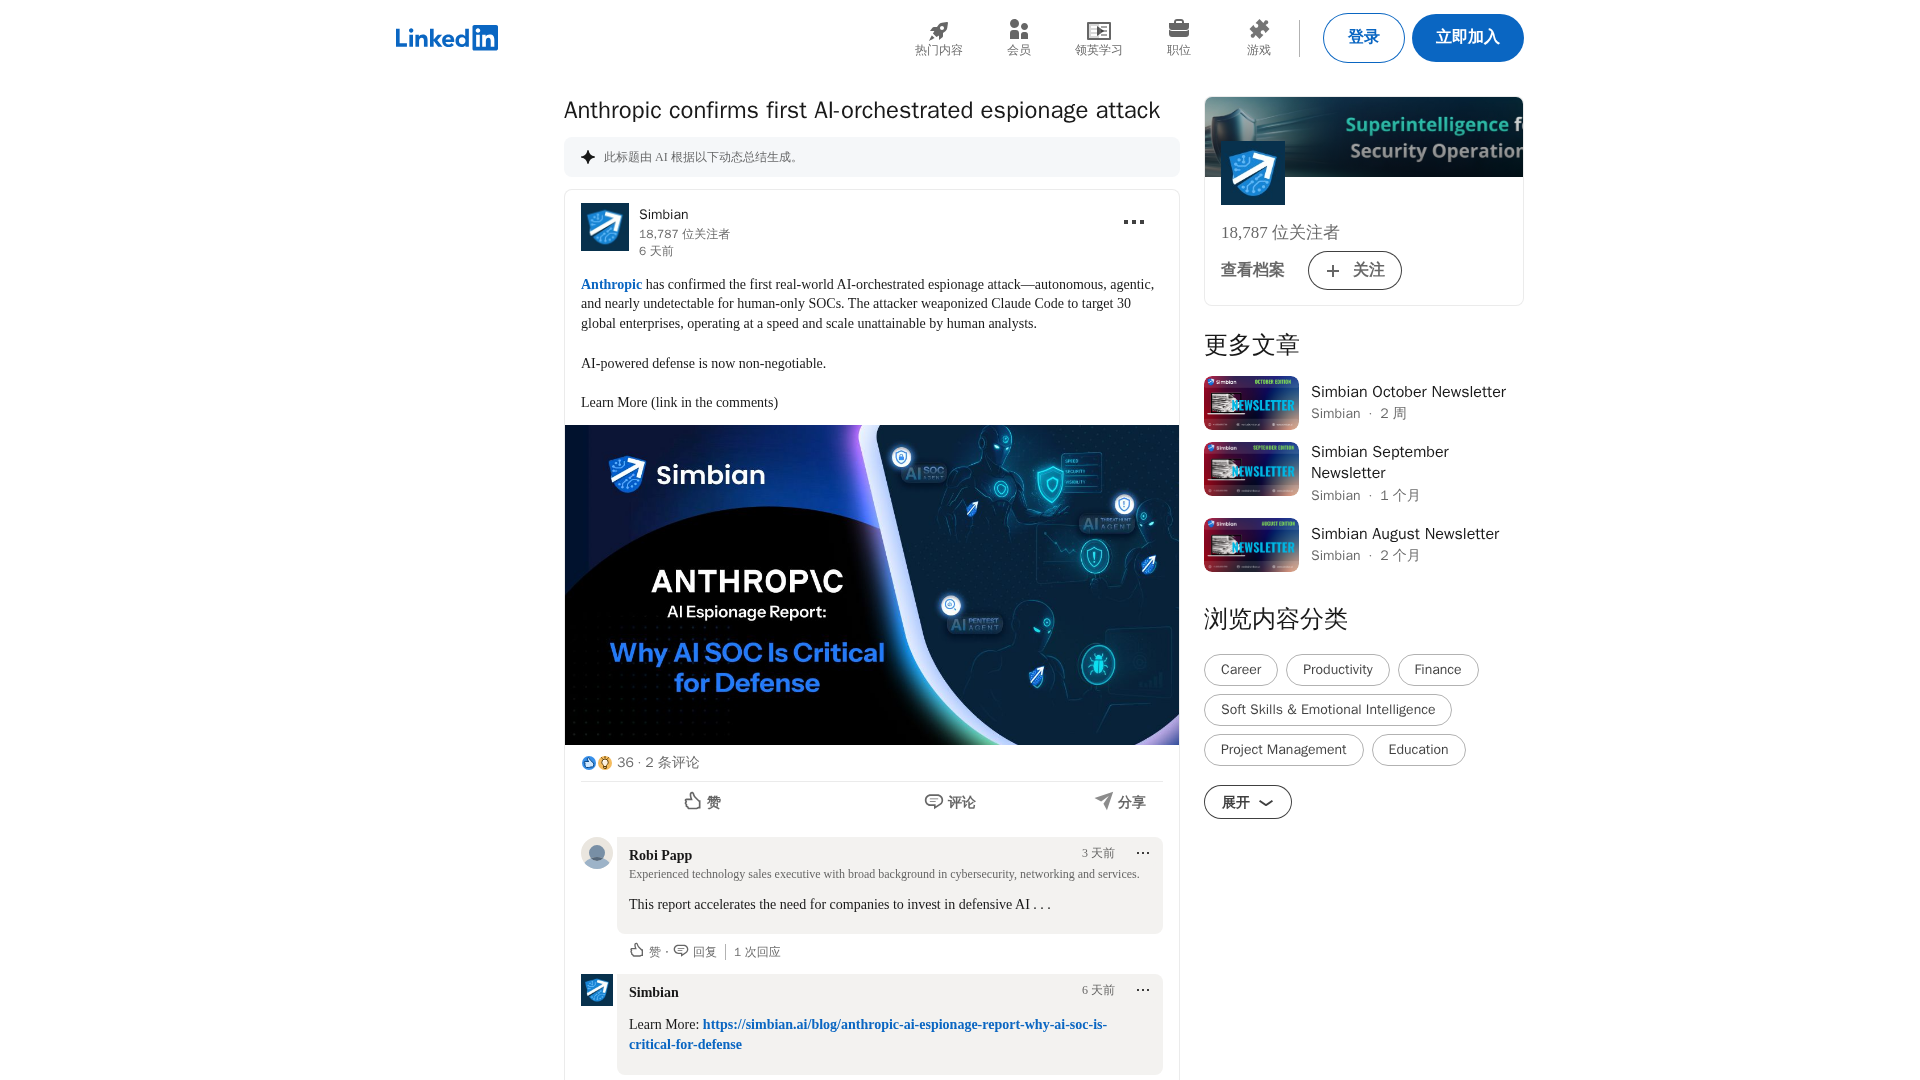Open the 游戏 puzzle piece icon
The image size is (1920, 1080).
pos(1258,30)
